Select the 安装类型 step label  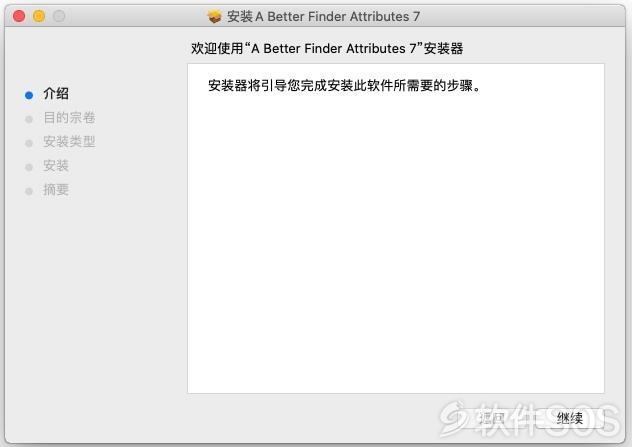point(69,141)
